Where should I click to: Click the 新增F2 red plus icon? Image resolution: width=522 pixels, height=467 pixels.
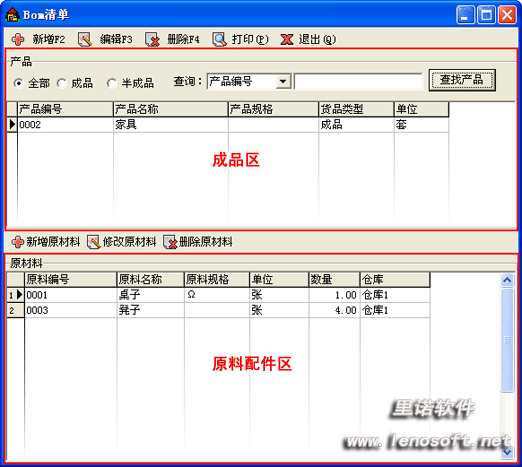pyautogui.click(x=18, y=39)
